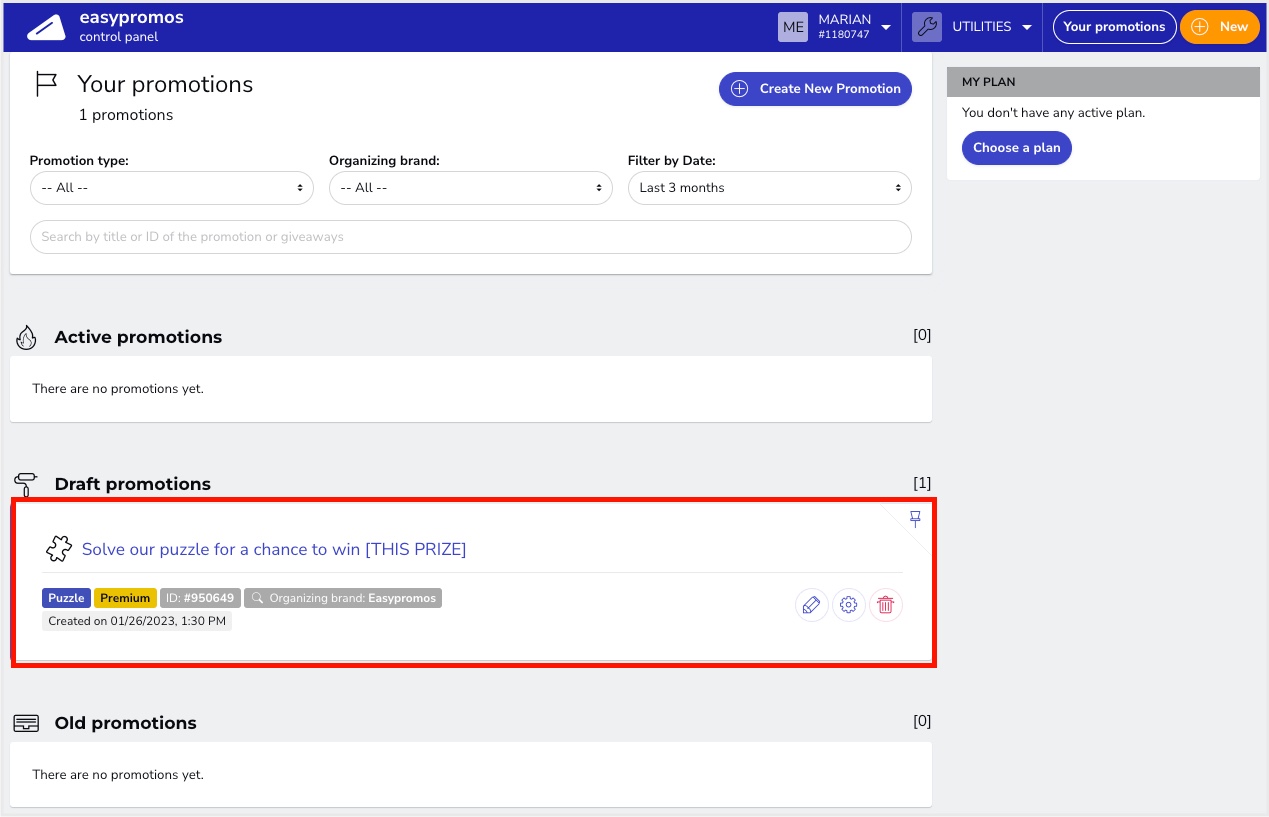
Task: Delete the promotion using the trash icon
Action: tap(886, 605)
